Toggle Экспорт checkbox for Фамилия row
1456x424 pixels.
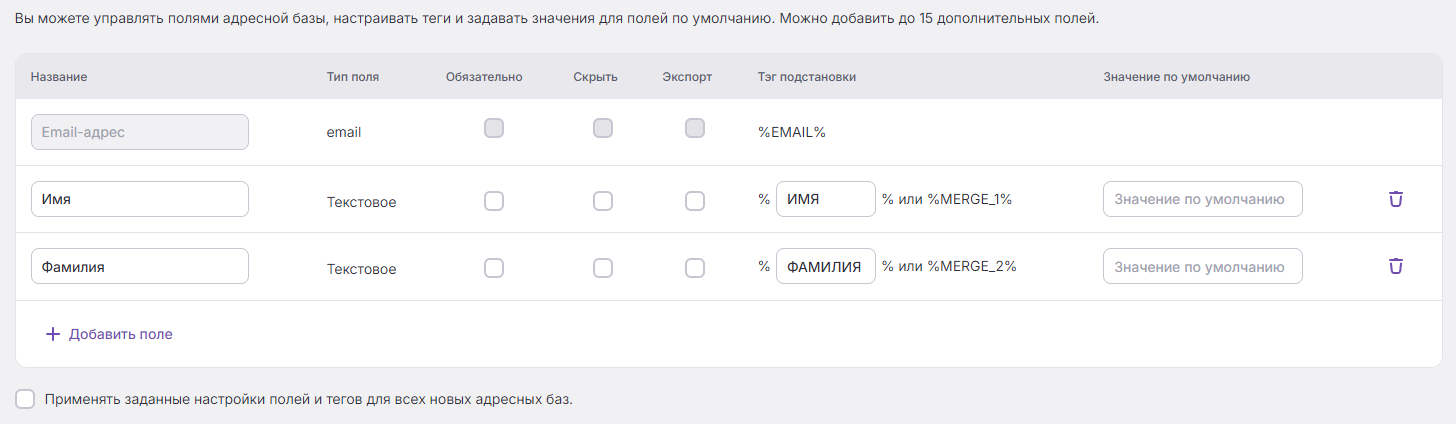(x=695, y=268)
